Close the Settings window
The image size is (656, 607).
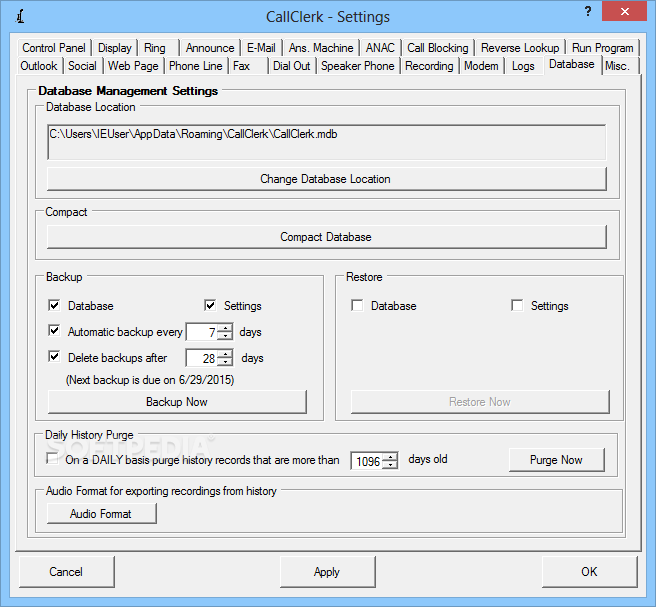(x=625, y=12)
